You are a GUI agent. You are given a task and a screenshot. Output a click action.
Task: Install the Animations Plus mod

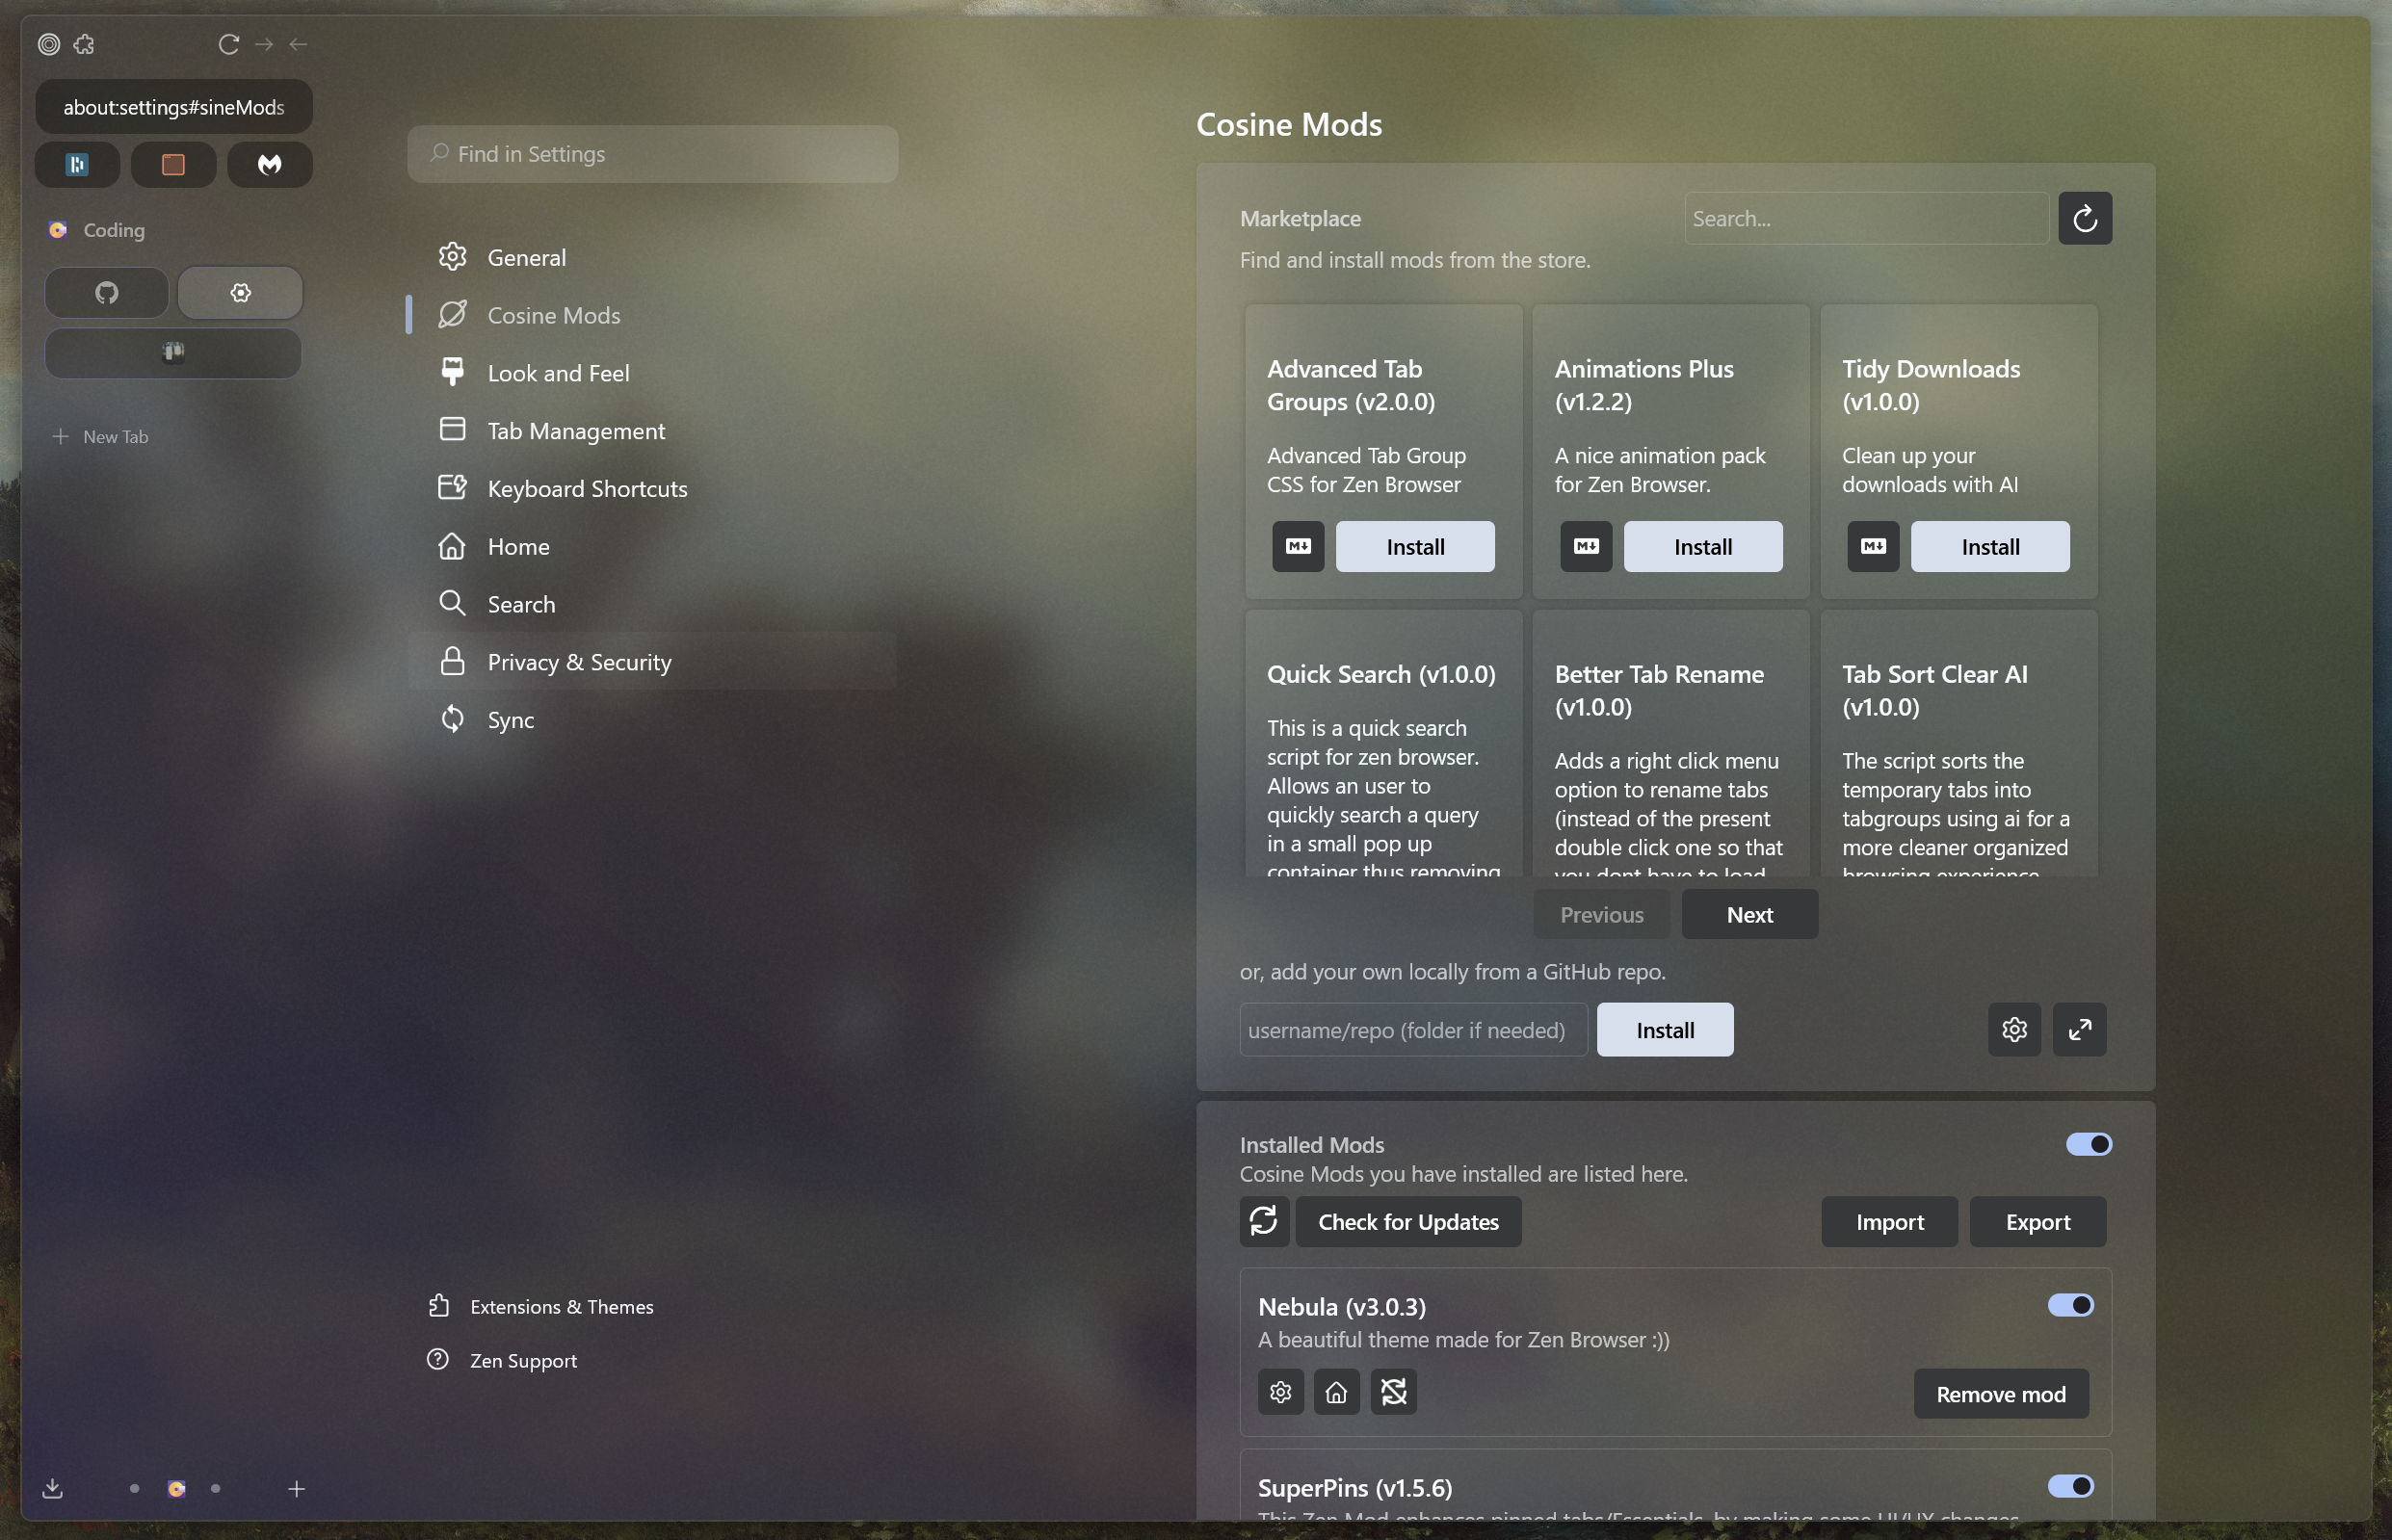tap(1702, 546)
